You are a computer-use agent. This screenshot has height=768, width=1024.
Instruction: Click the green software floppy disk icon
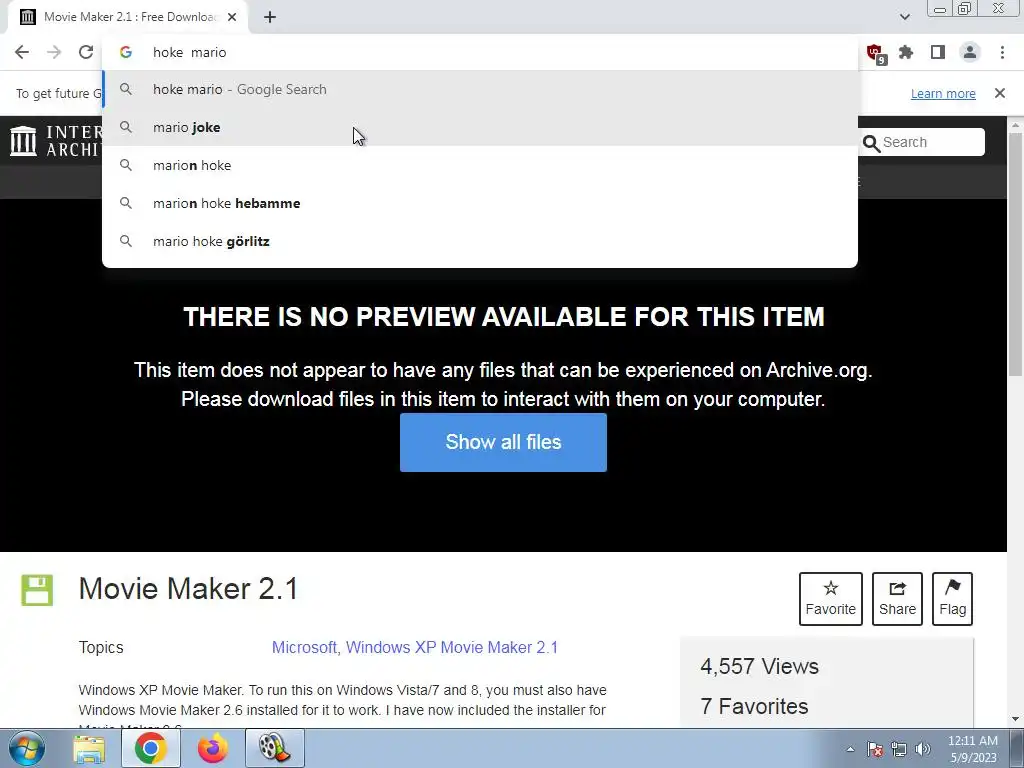coord(37,590)
